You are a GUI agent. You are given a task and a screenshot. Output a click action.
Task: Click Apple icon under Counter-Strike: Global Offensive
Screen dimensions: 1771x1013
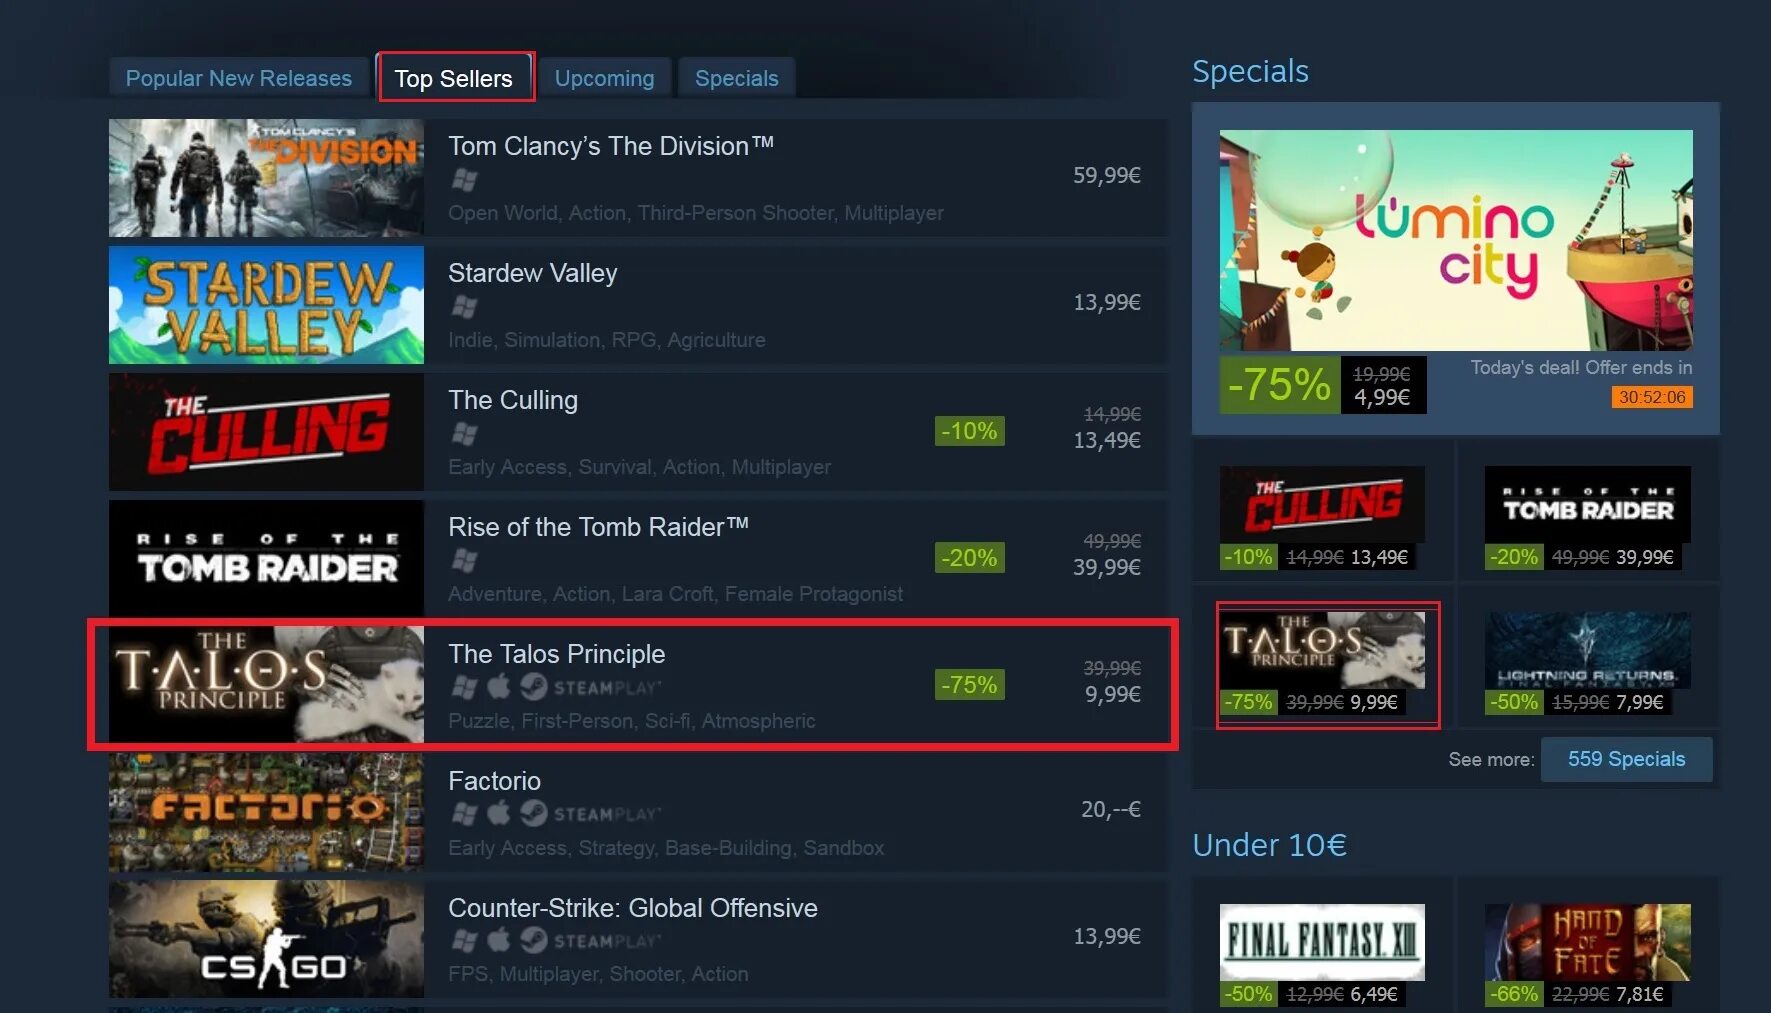click(x=499, y=941)
